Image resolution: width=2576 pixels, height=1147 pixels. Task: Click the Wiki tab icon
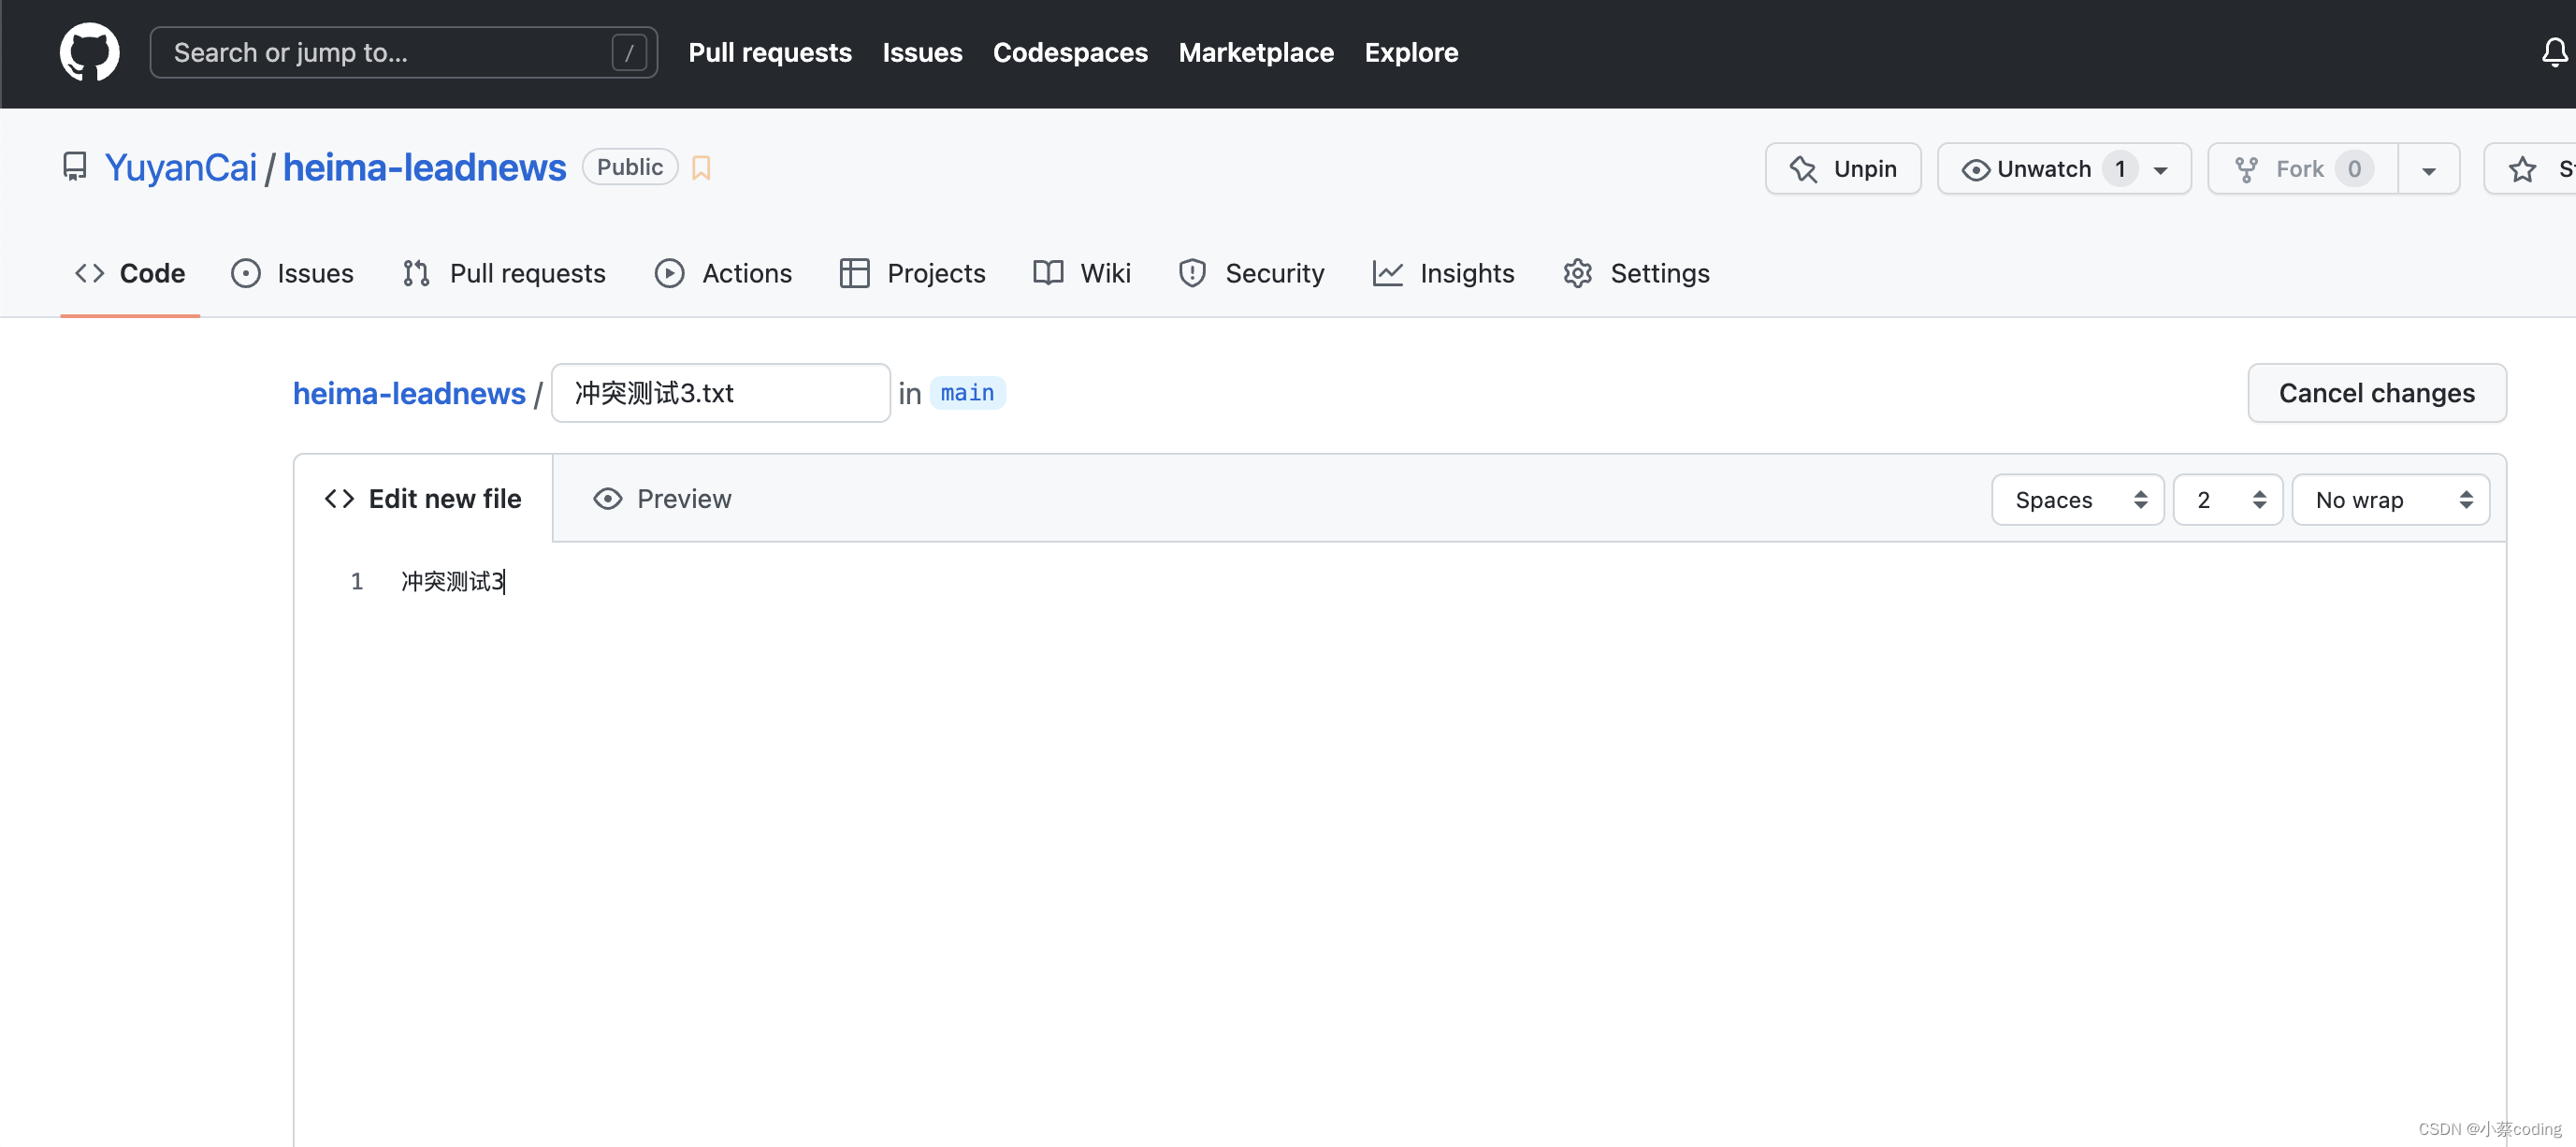(1047, 271)
